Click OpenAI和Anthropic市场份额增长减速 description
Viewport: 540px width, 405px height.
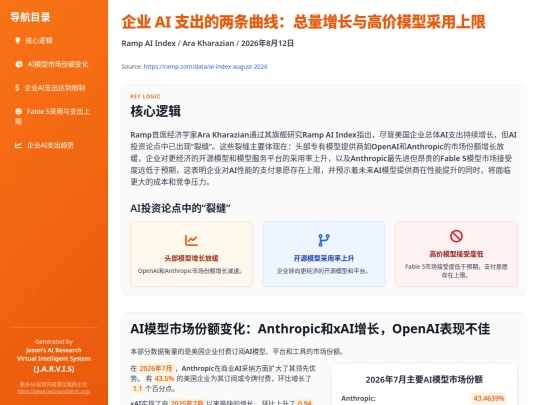point(191,271)
